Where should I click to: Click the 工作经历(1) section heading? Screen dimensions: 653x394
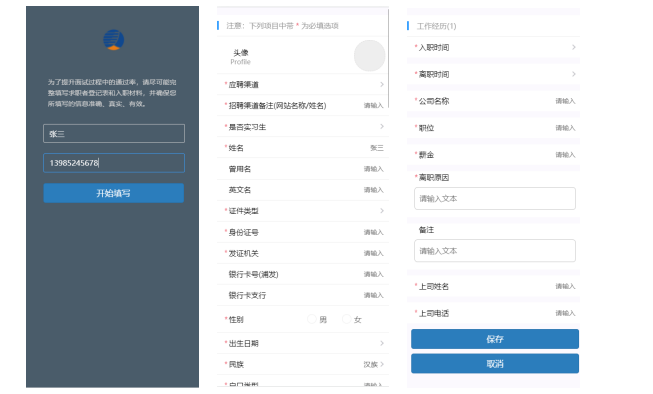[x=436, y=26]
